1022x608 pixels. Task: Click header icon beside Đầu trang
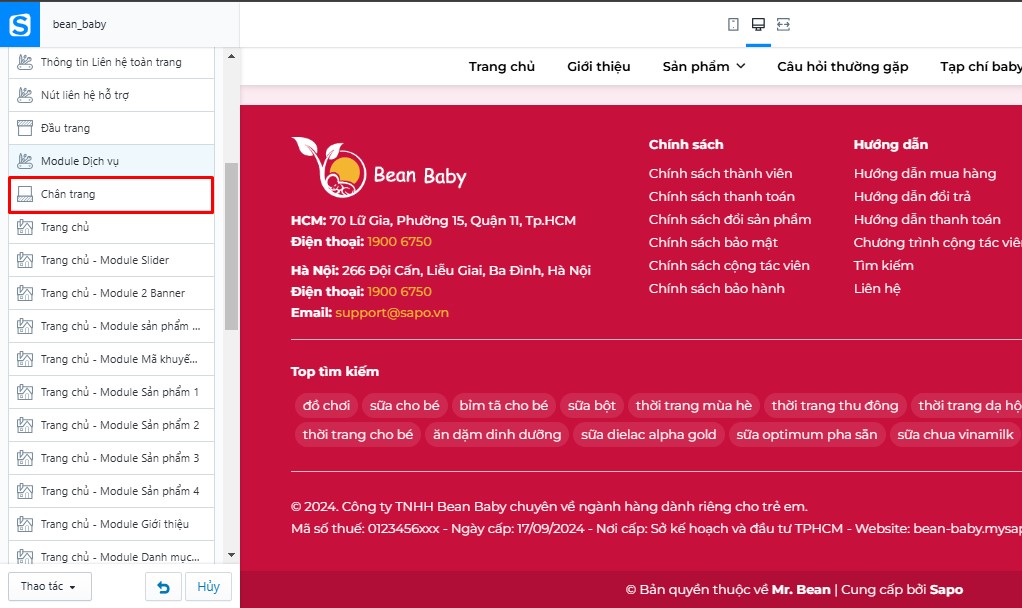25,128
